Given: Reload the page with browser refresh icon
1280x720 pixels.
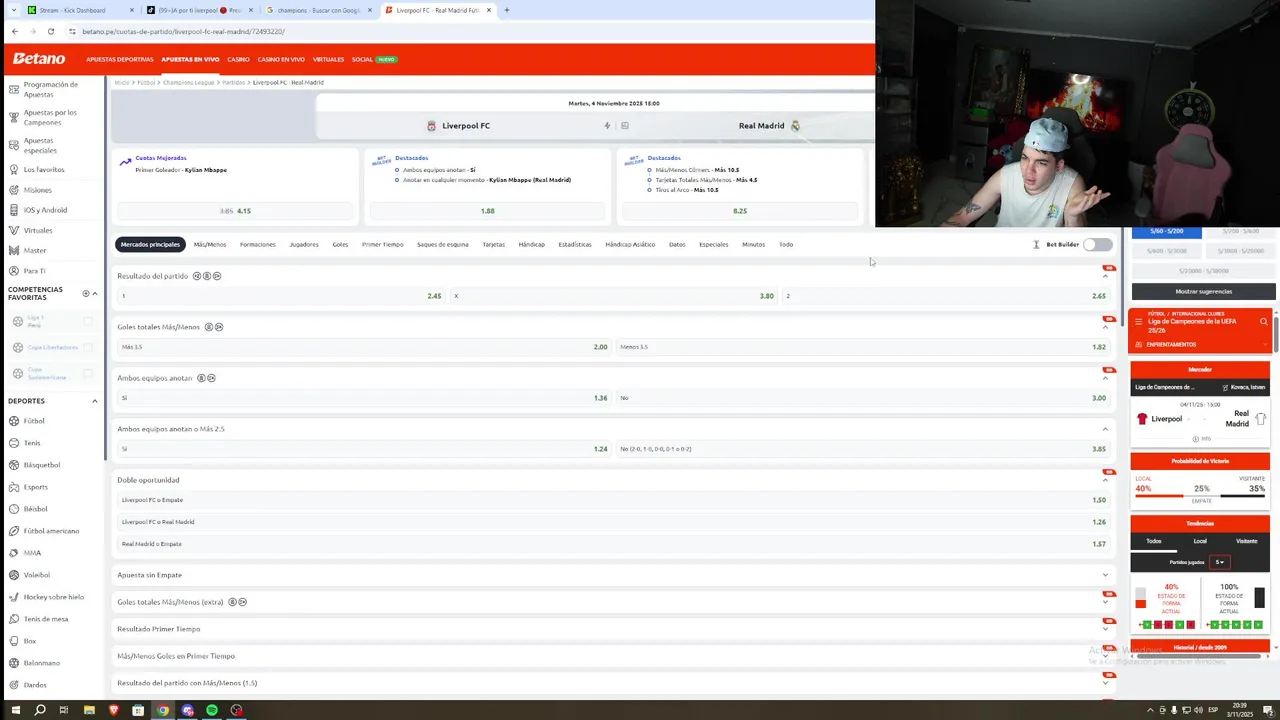Looking at the screenshot, I should coord(51,31).
